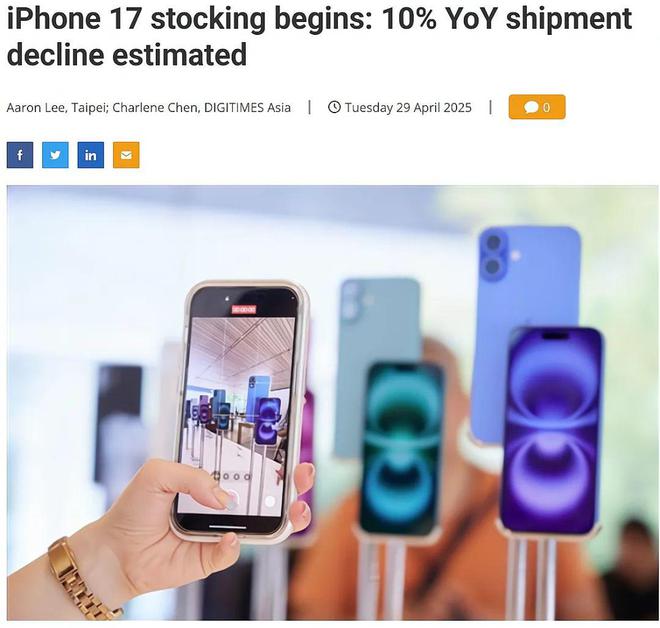Open the orange comments button
The height and width of the screenshot is (628, 660).
[x=537, y=107]
